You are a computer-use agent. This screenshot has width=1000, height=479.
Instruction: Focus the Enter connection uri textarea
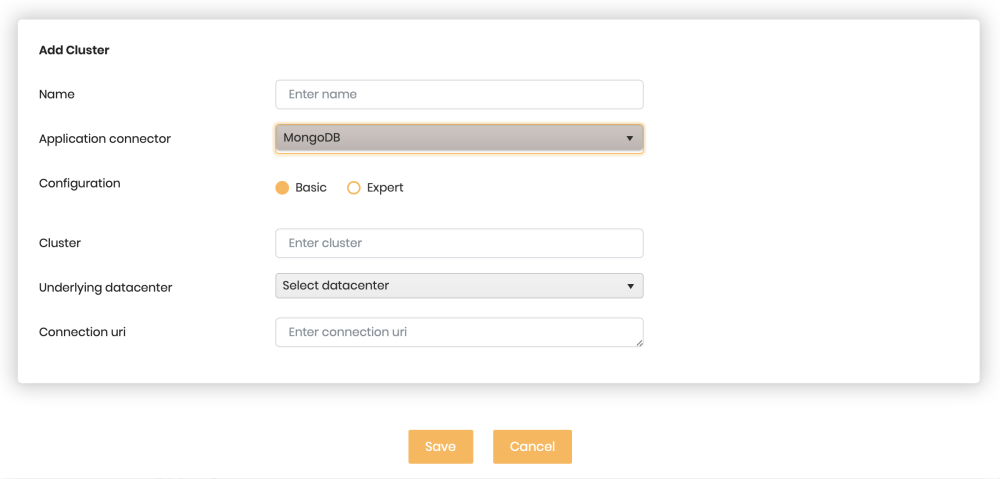(x=459, y=332)
